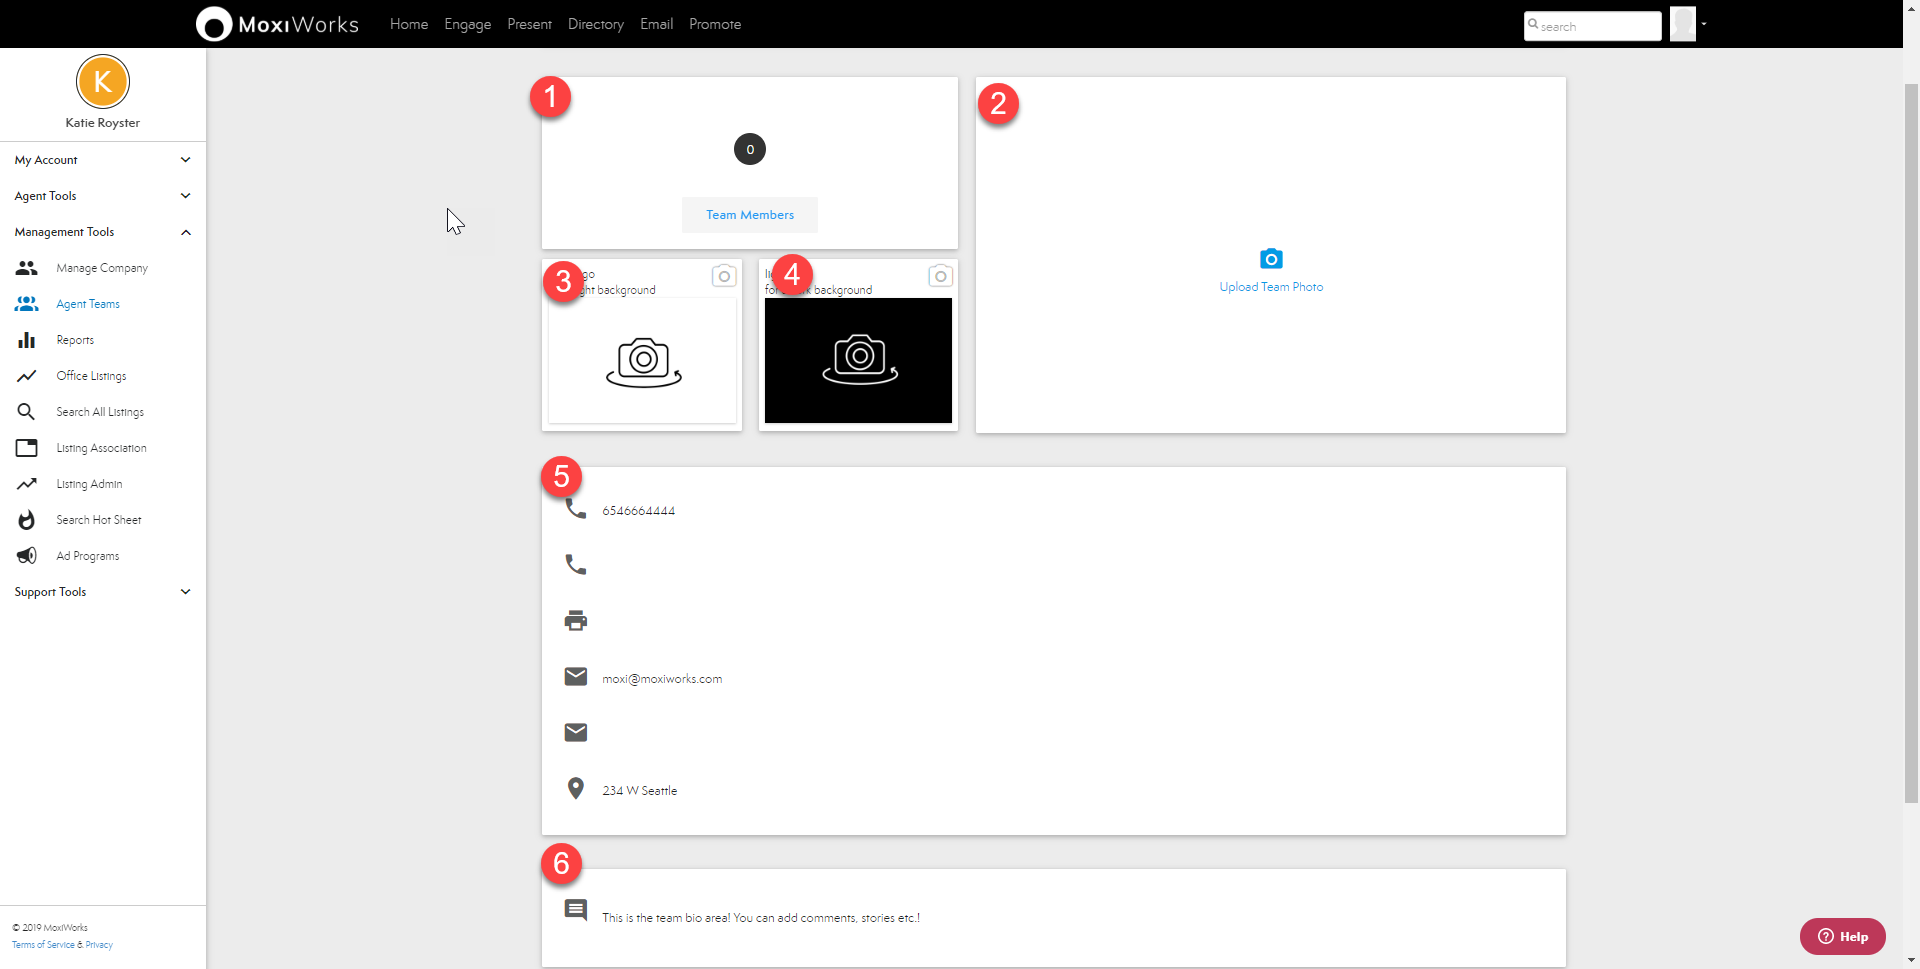Click camera icon on light background logo

pyautogui.click(x=724, y=276)
